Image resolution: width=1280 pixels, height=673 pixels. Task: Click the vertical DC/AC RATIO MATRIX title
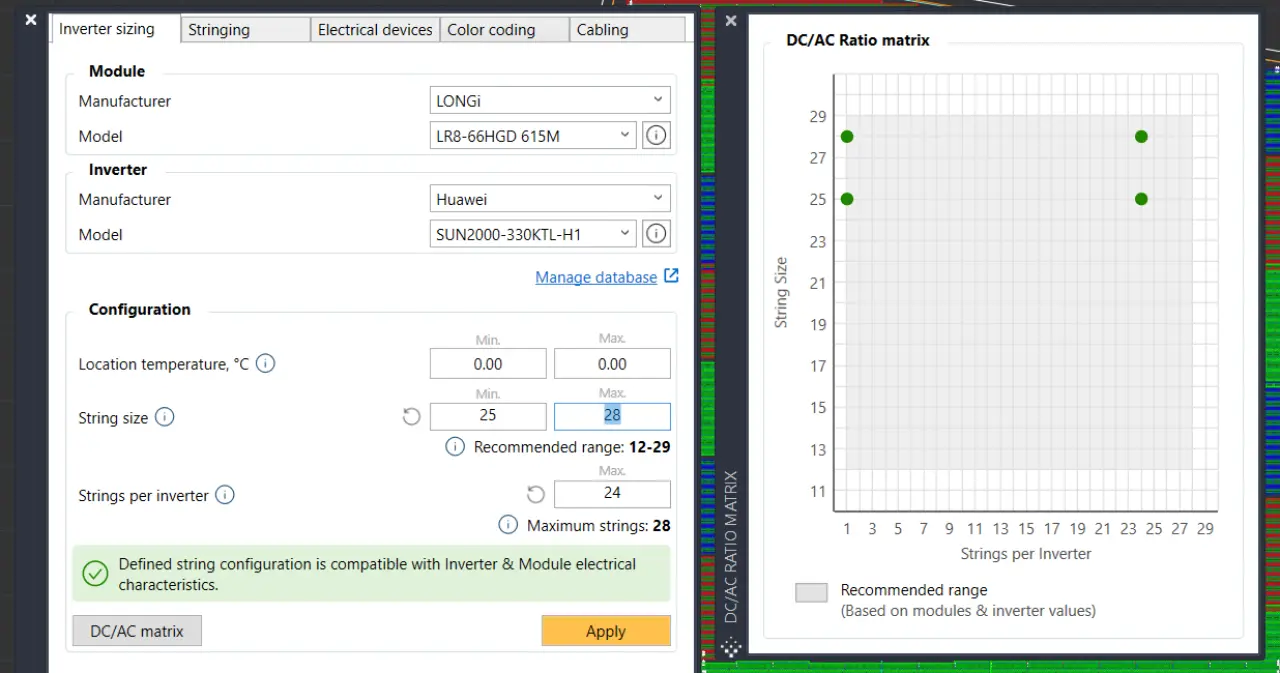[731, 547]
